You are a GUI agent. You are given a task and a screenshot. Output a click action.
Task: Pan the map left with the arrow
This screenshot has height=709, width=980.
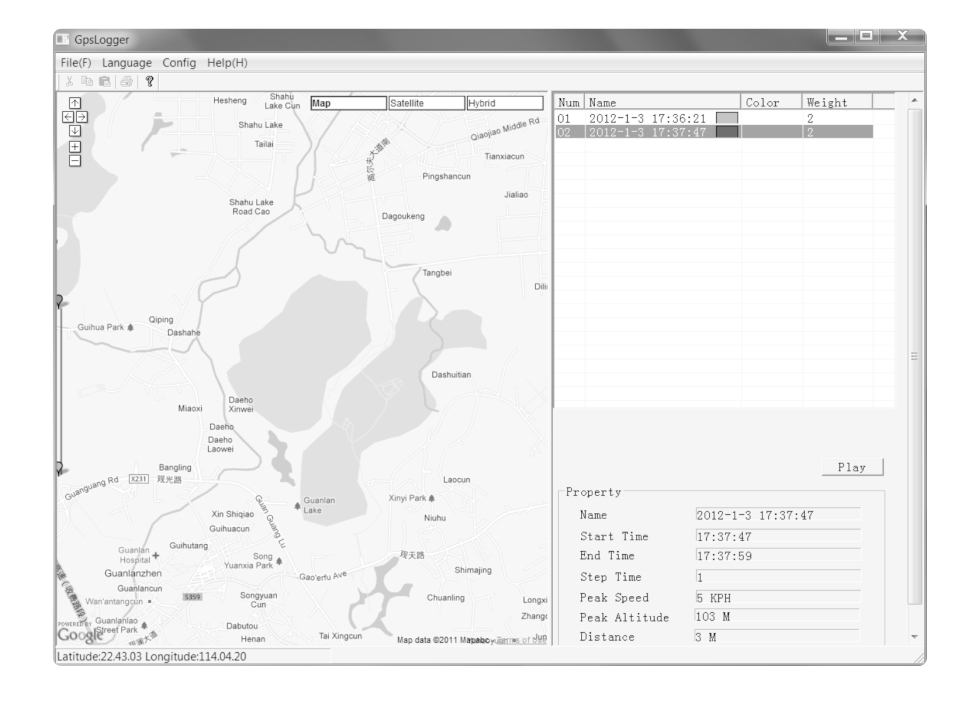pos(68,117)
